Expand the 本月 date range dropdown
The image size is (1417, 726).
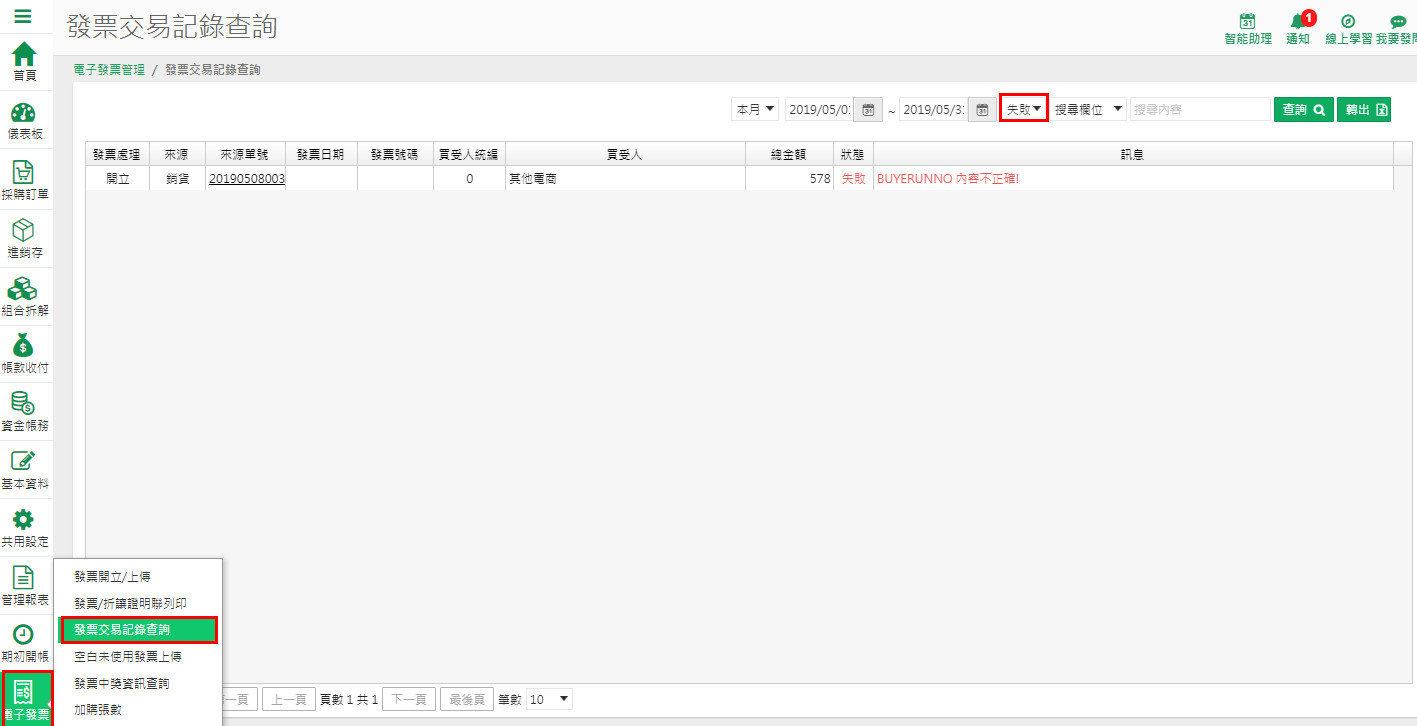[755, 110]
